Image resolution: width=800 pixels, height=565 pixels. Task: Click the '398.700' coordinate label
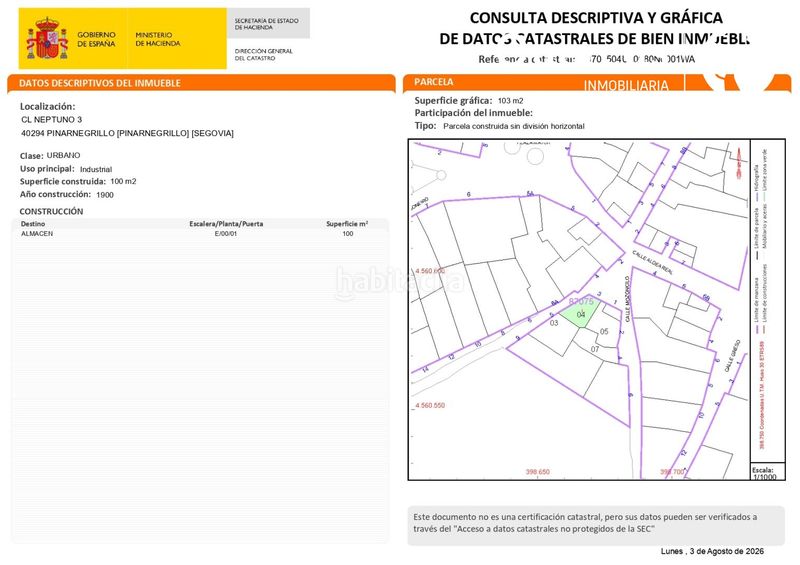pyautogui.click(x=672, y=472)
